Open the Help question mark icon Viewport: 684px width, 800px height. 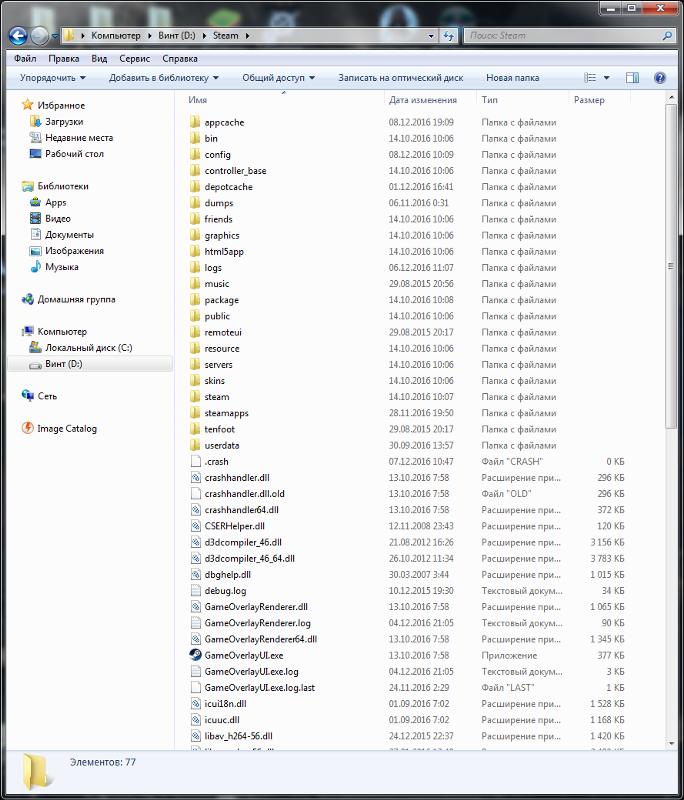[660, 78]
